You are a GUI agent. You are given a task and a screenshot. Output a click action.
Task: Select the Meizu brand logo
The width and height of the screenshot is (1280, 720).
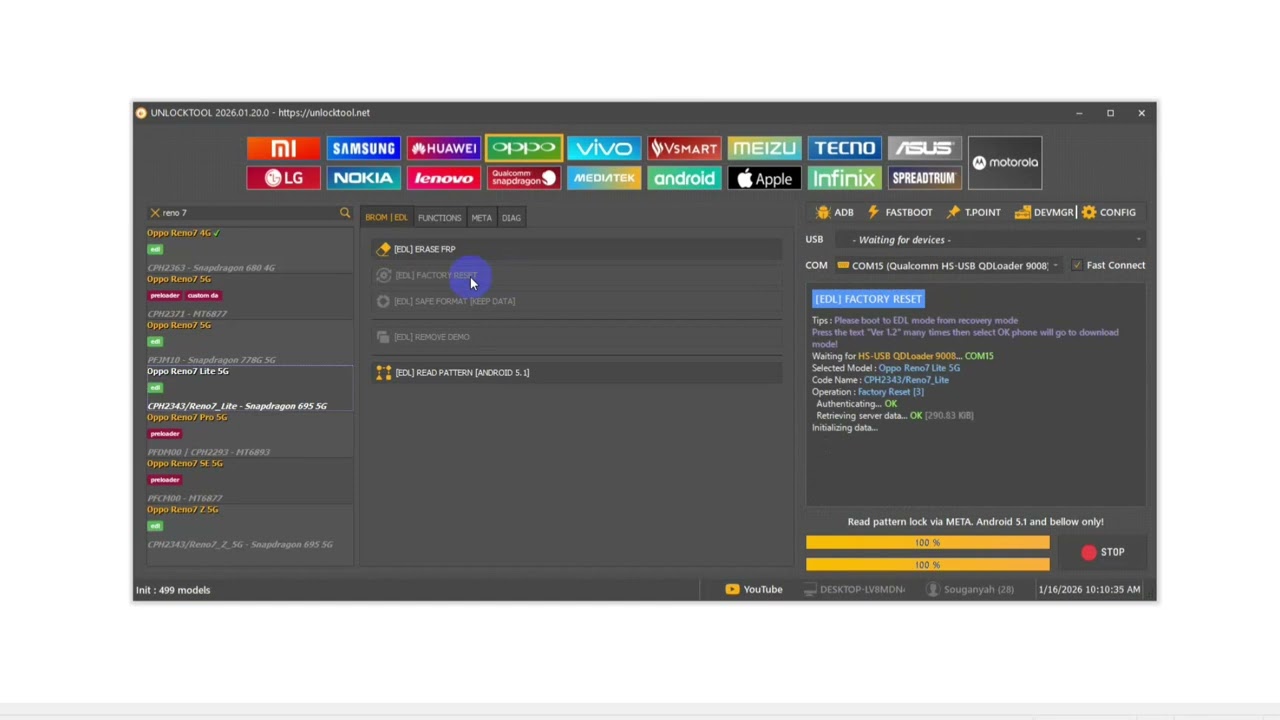pos(764,148)
